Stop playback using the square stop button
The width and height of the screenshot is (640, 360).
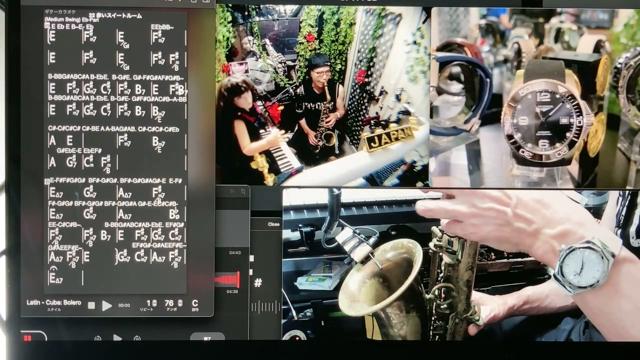tap(91, 305)
